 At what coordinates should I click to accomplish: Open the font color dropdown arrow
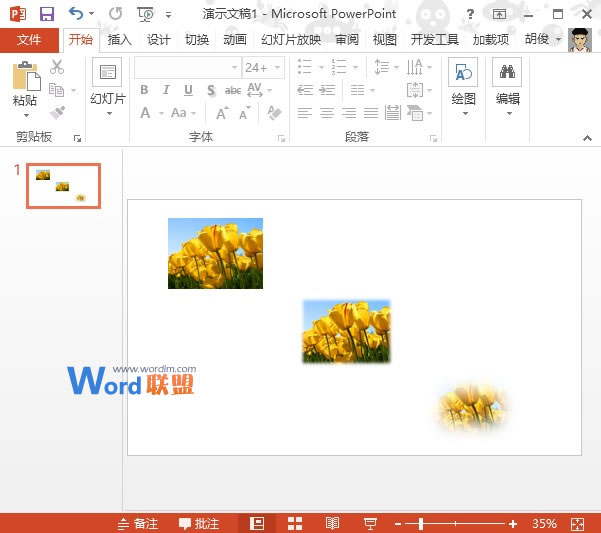coord(161,113)
